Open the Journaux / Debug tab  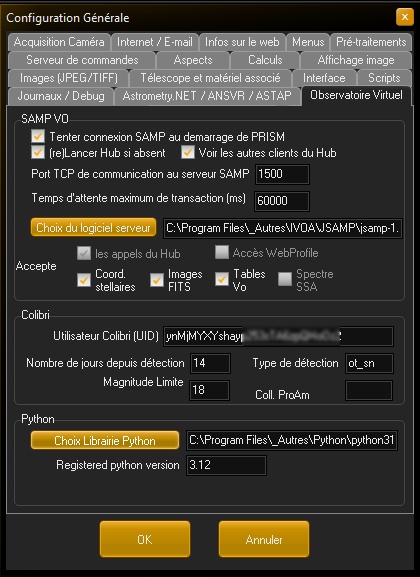(x=61, y=96)
